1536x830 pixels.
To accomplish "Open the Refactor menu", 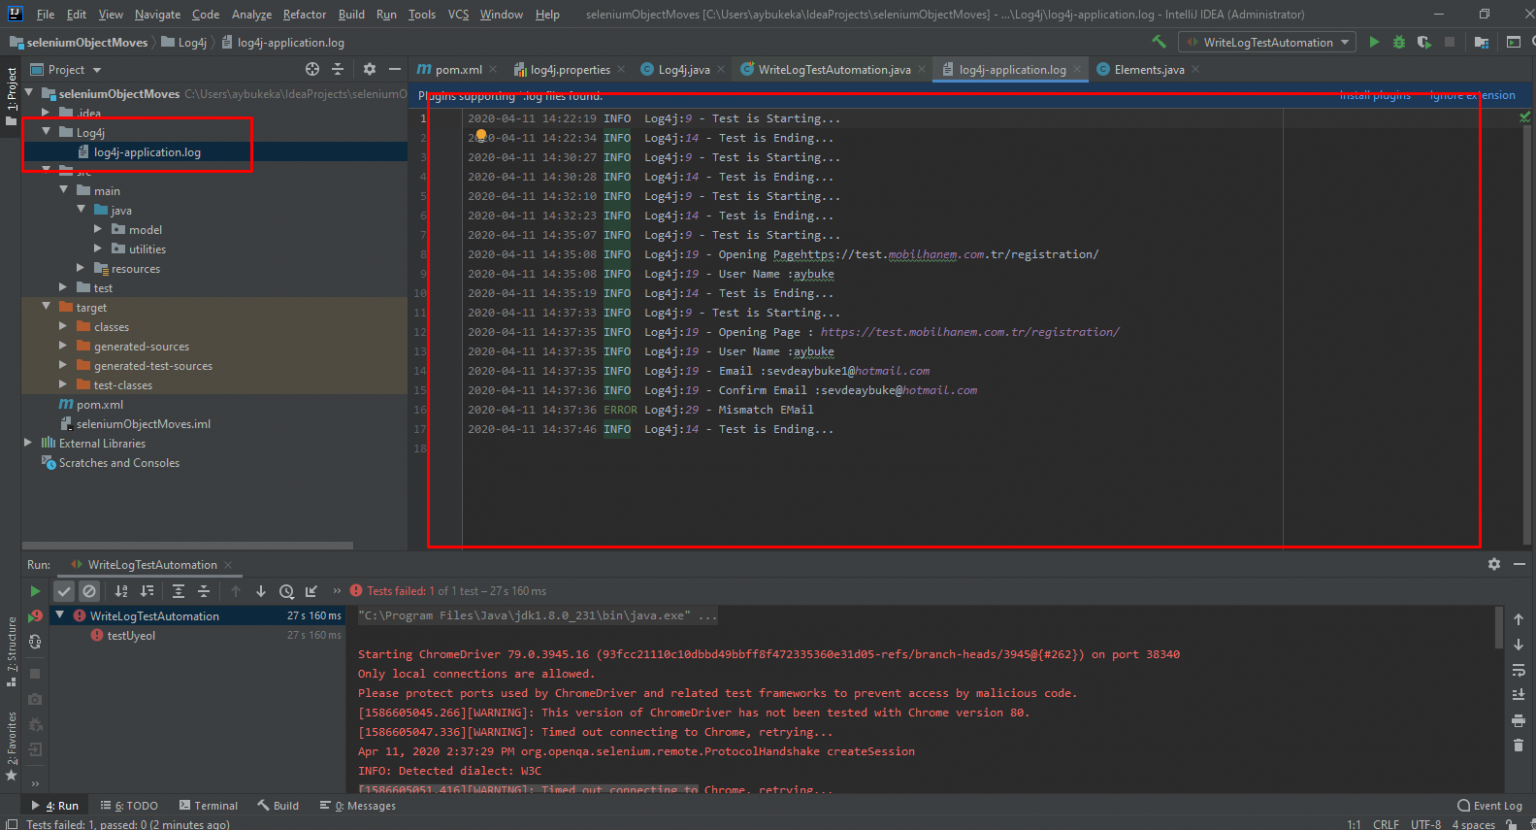I will coord(304,14).
